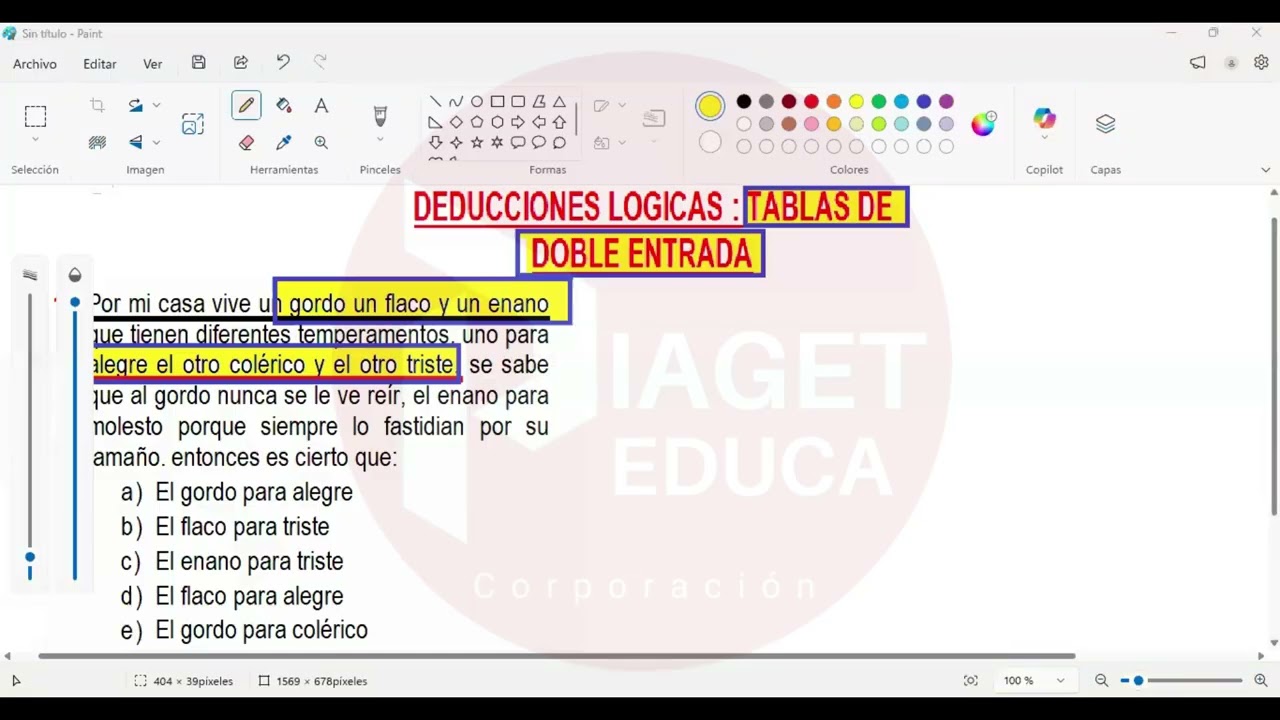
Task: Expand the Selection options dropdown
Action: (35, 141)
